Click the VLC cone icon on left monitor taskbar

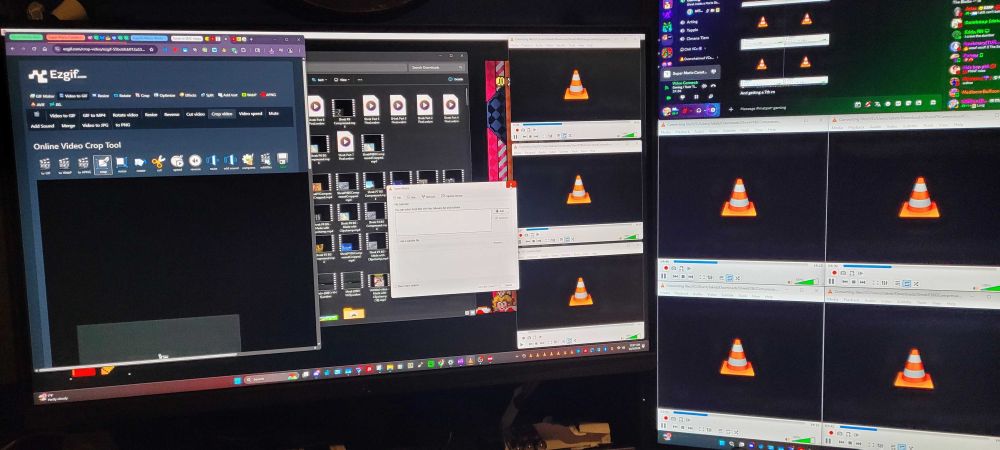point(471,361)
